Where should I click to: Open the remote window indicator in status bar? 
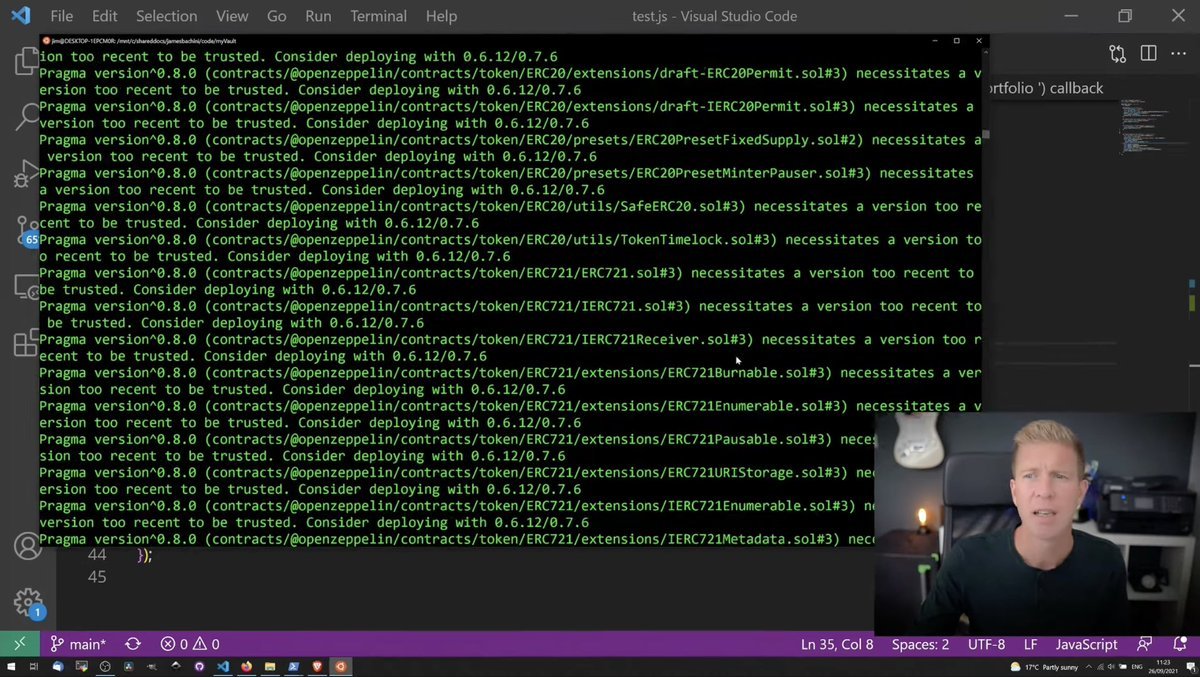pyautogui.click(x=20, y=644)
